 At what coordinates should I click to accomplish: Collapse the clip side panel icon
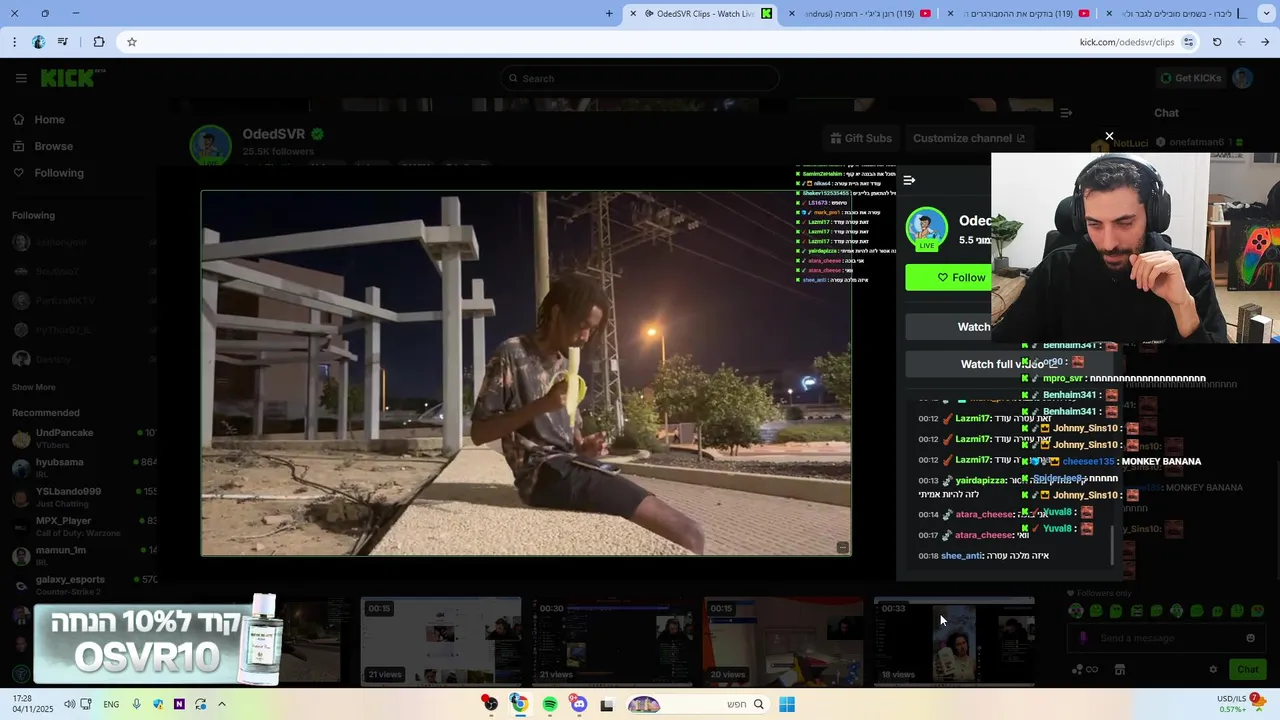909,180
